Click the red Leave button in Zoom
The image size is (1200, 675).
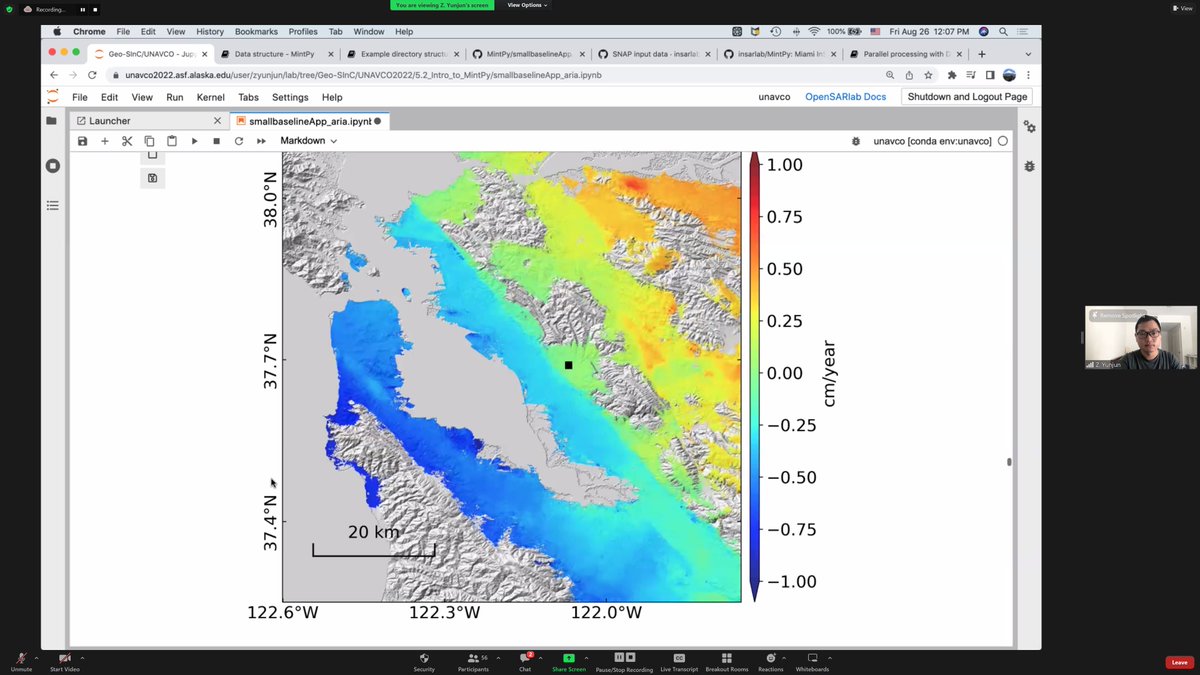[1180, 662]
